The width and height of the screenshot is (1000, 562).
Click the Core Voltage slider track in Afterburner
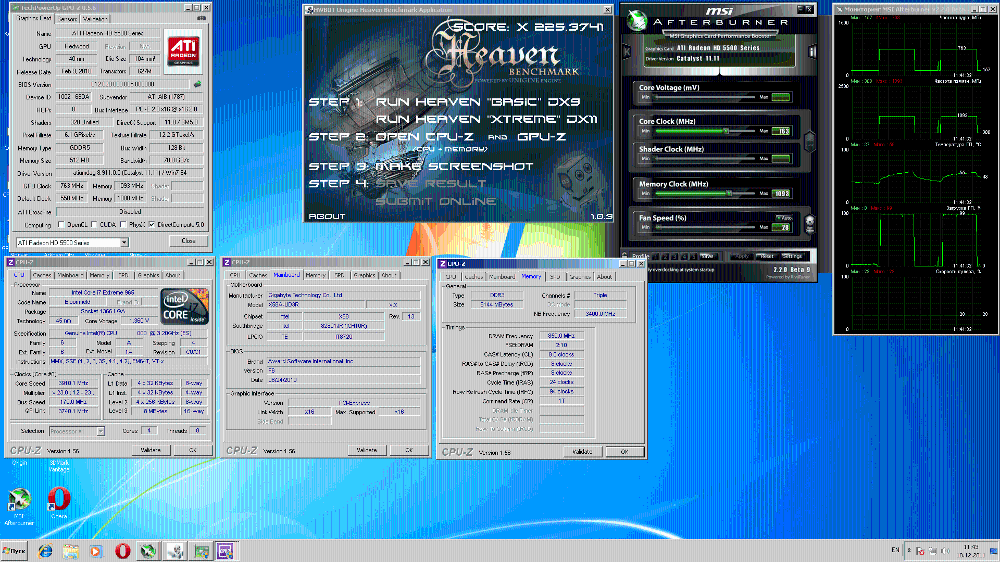click(x=705, y=97)
